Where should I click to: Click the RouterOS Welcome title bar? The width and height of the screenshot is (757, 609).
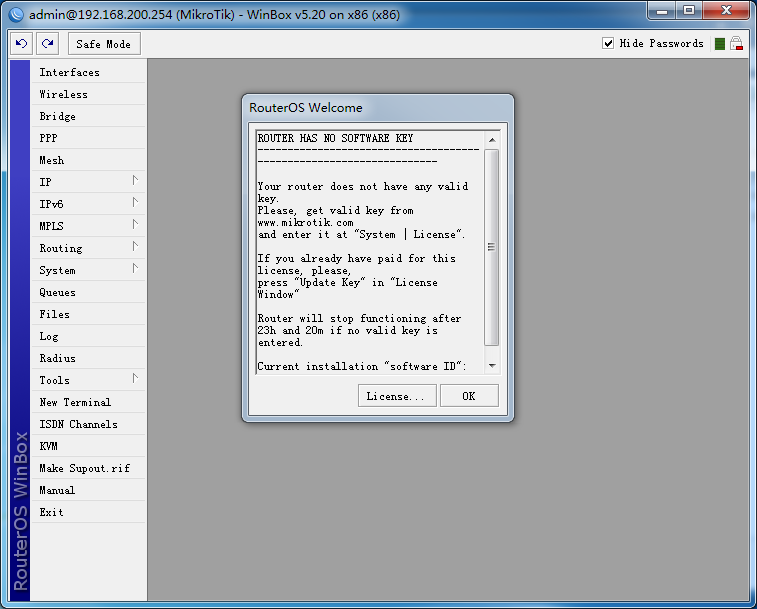(x=378, y=108)
